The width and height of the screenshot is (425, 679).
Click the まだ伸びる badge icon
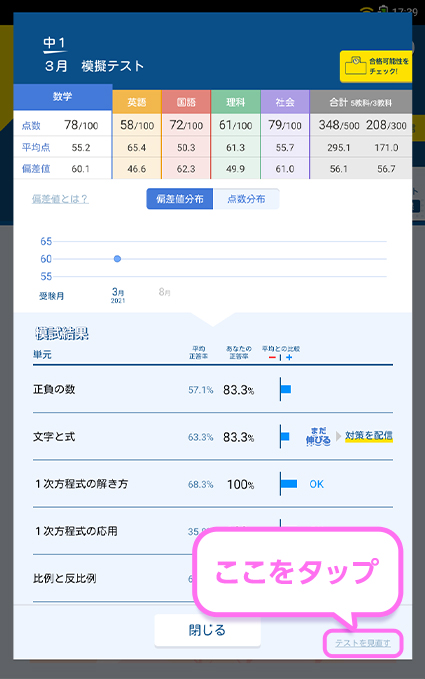318,436
